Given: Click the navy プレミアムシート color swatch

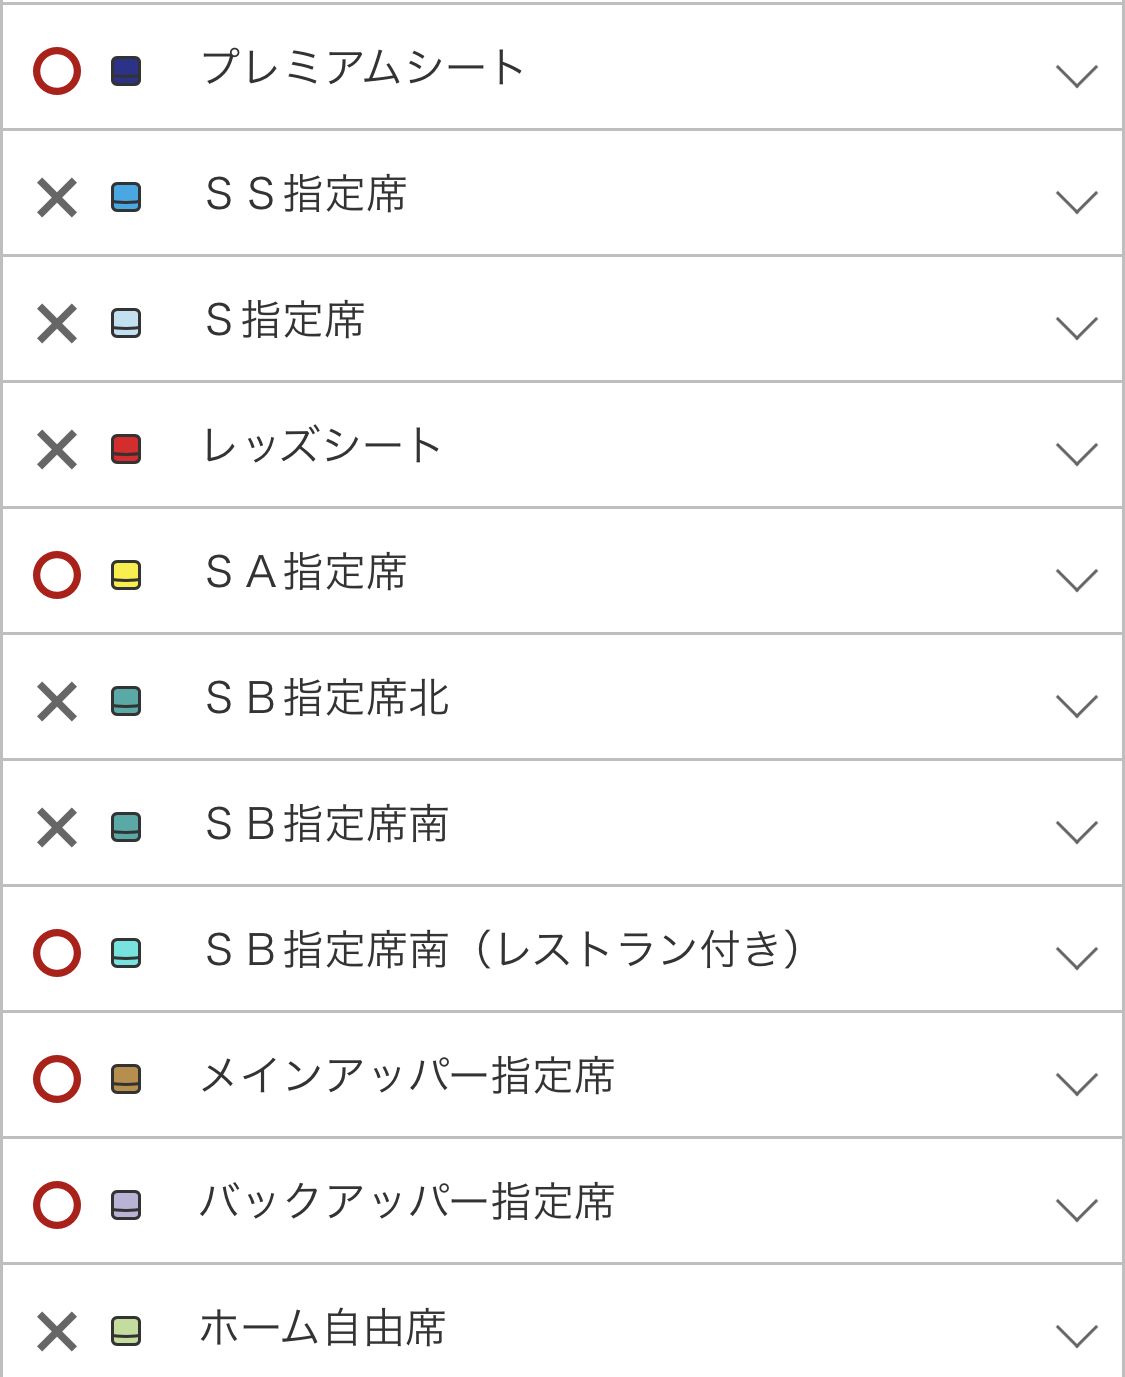Looking at the screenshot, I should (x=126, y=71).
